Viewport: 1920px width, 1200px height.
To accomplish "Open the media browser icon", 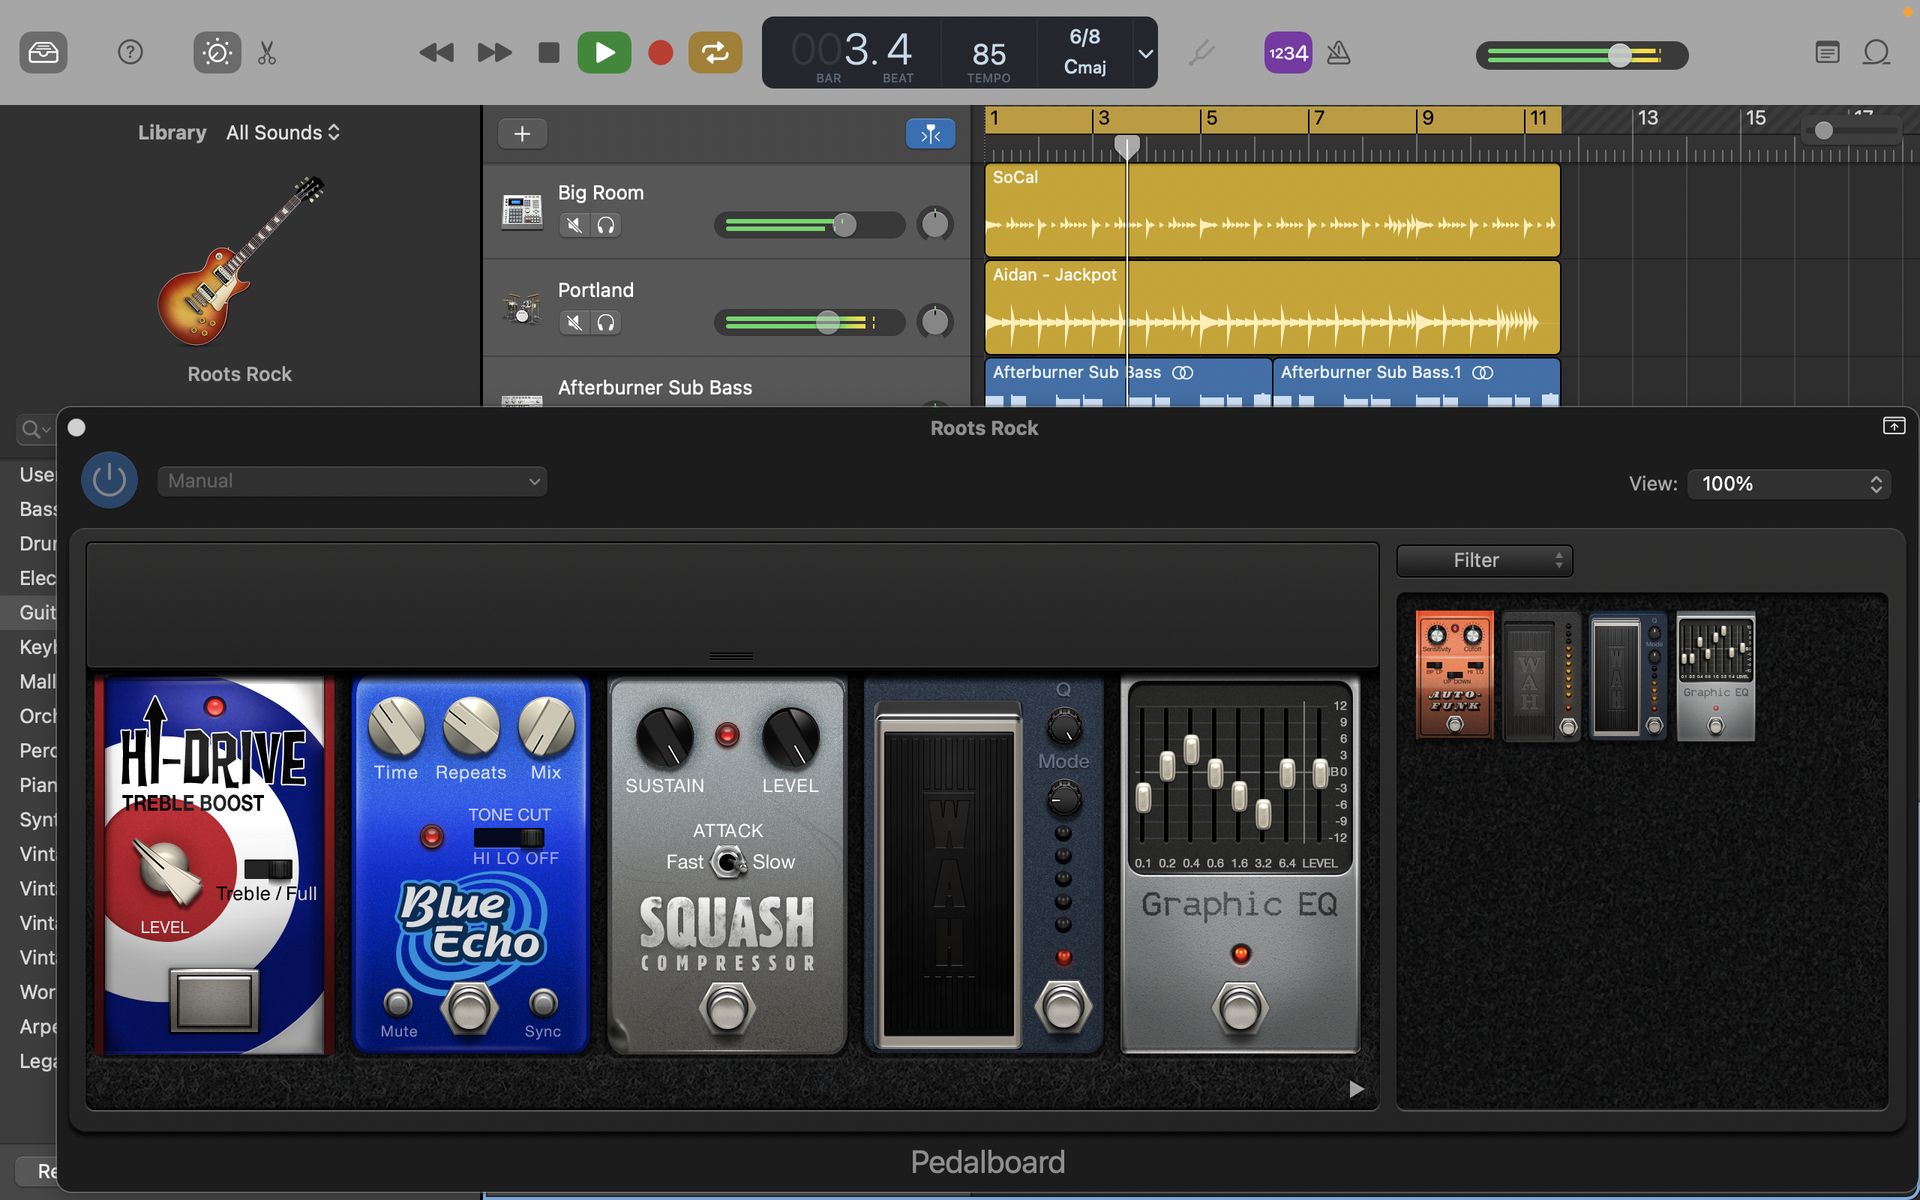I will click(42, 52).
